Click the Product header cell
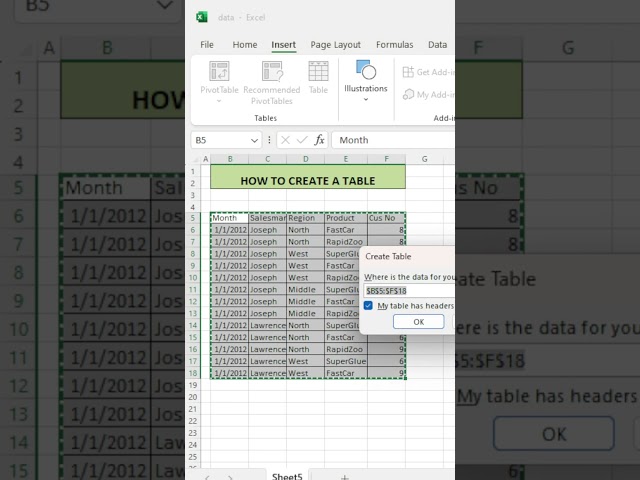640x480 pixels. point(346,218)
